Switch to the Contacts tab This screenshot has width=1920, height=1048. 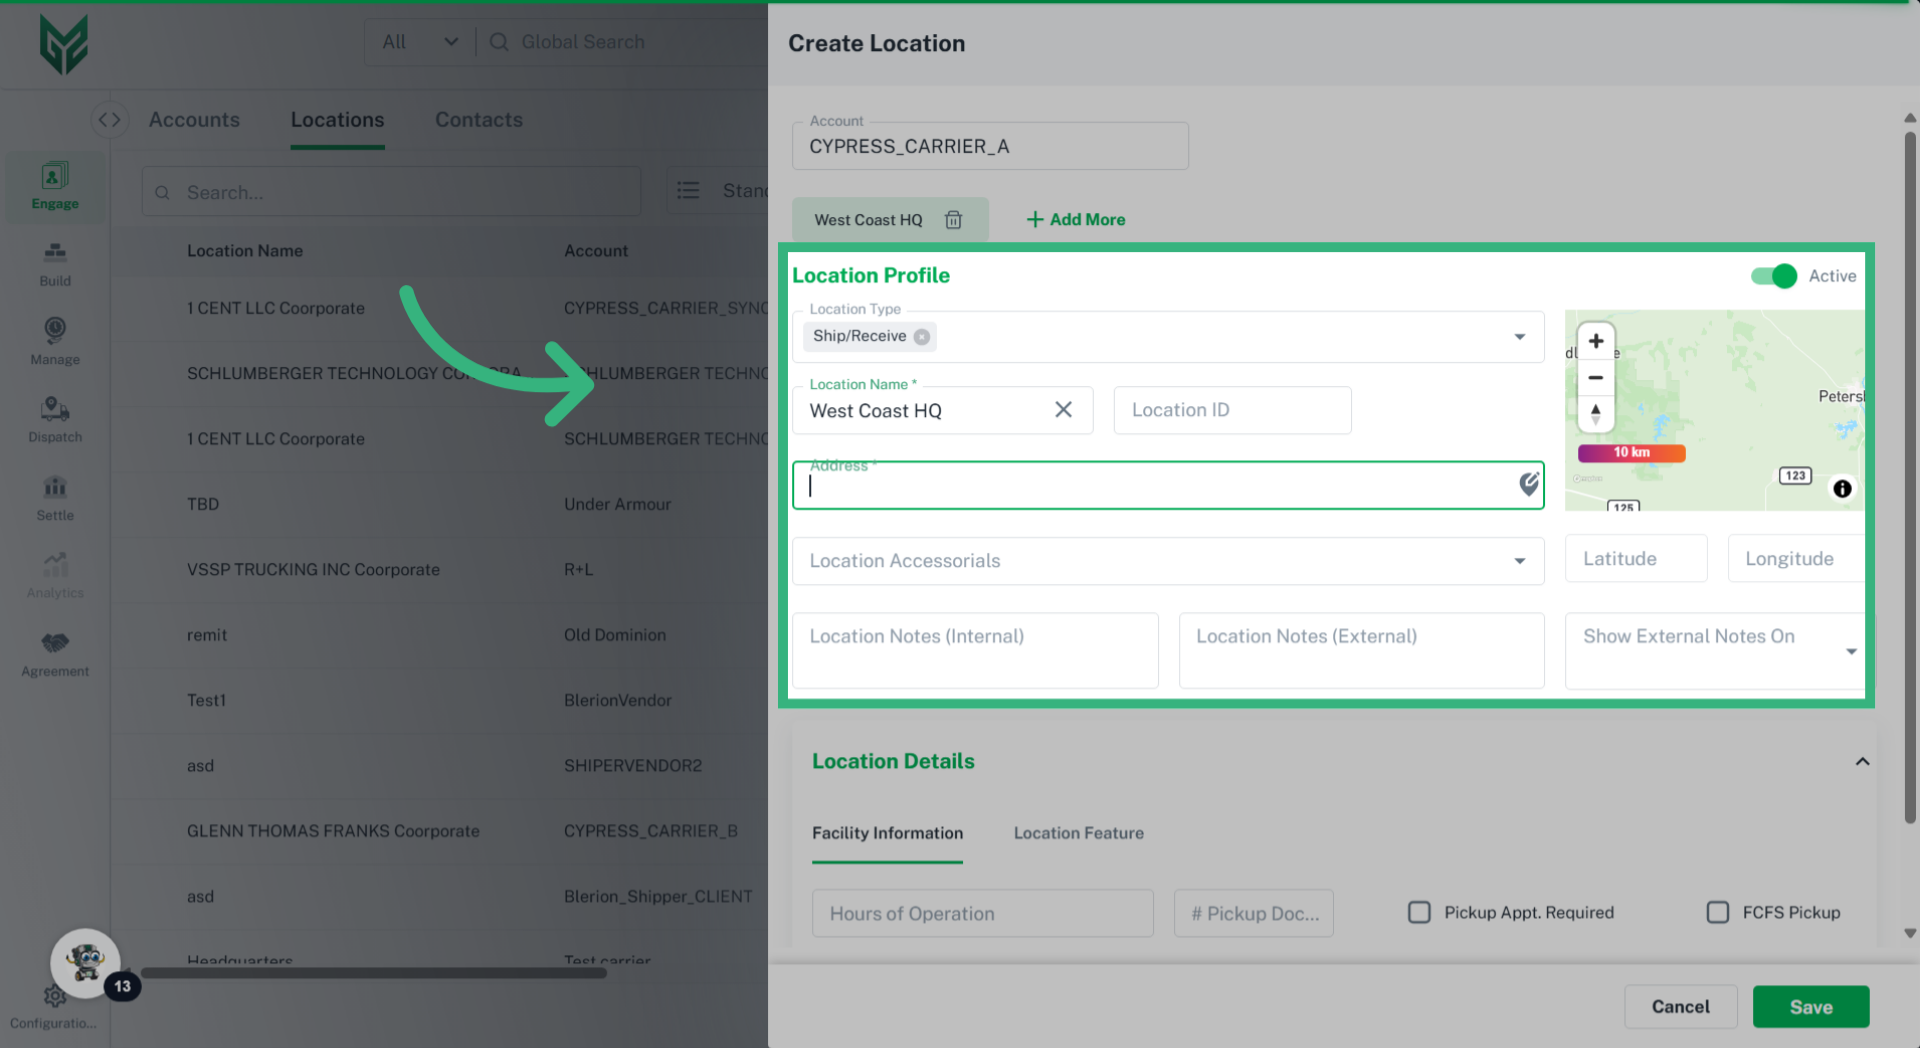coord(478,120)
